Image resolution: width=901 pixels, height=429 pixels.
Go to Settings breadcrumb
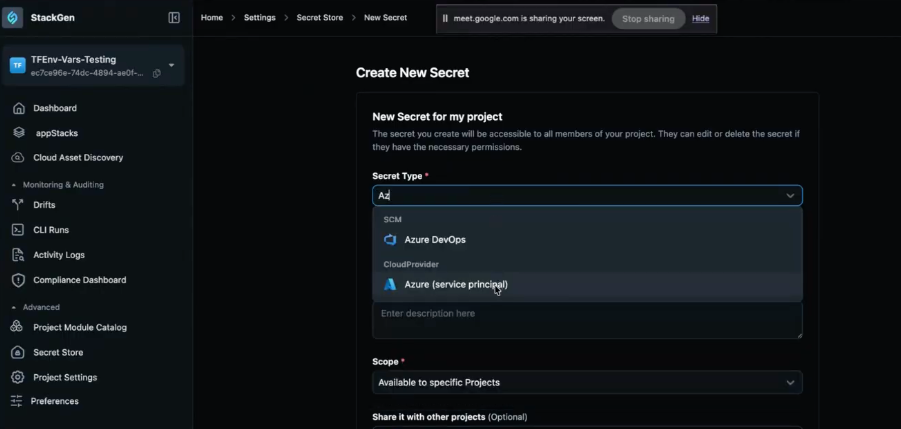point(260,18)
